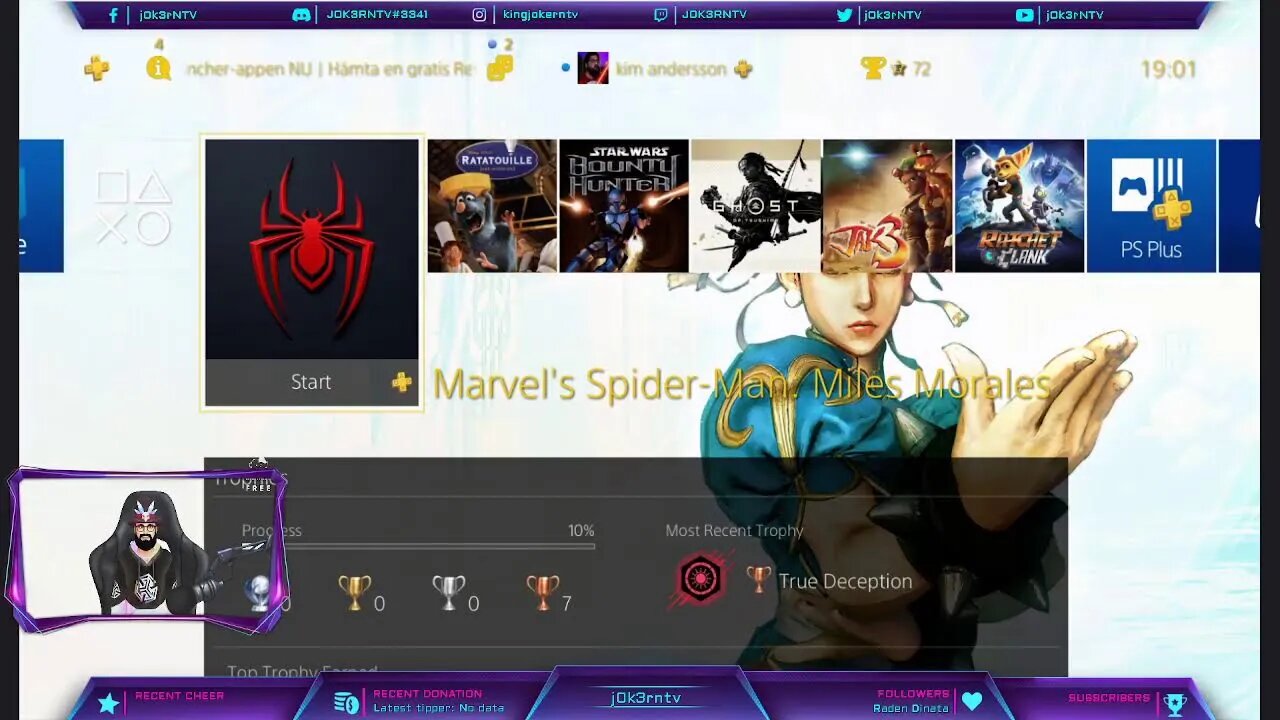The width and height of the screenshot is (1280, 720).
Task: Click the gold trophy count icon
Action: pyautogui.click(x=355, y=593)
